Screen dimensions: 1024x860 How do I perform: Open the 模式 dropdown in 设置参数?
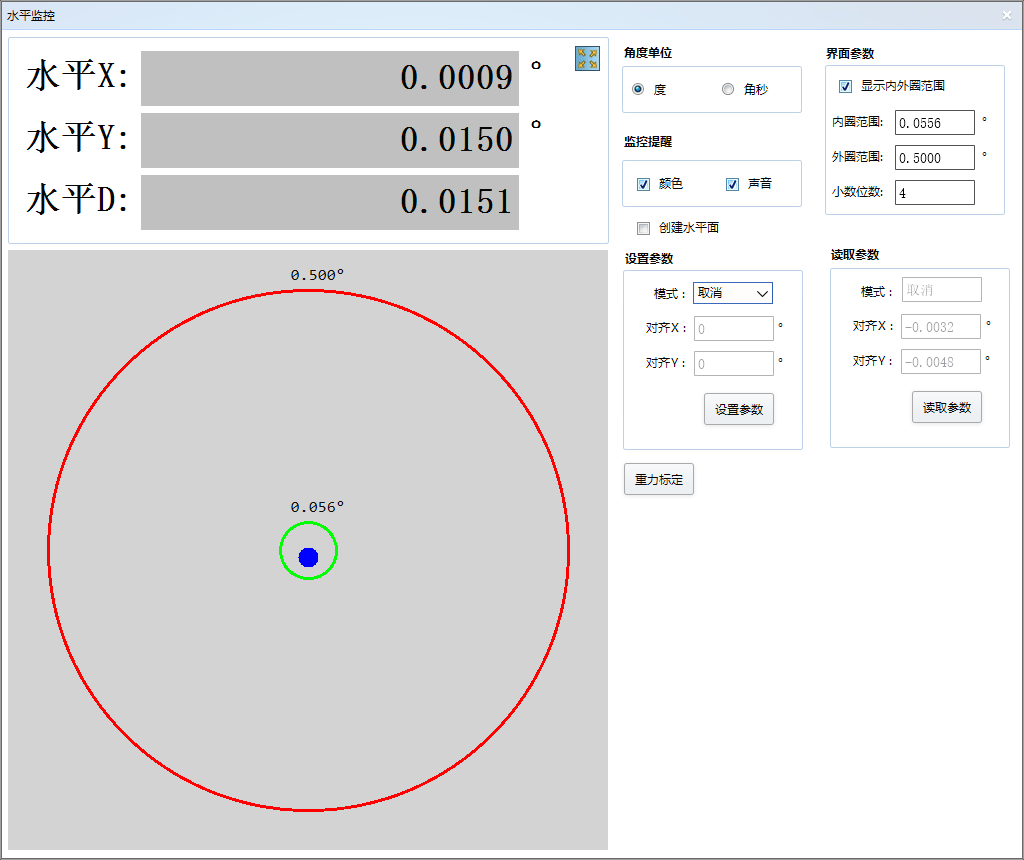(x=733, y=293)
